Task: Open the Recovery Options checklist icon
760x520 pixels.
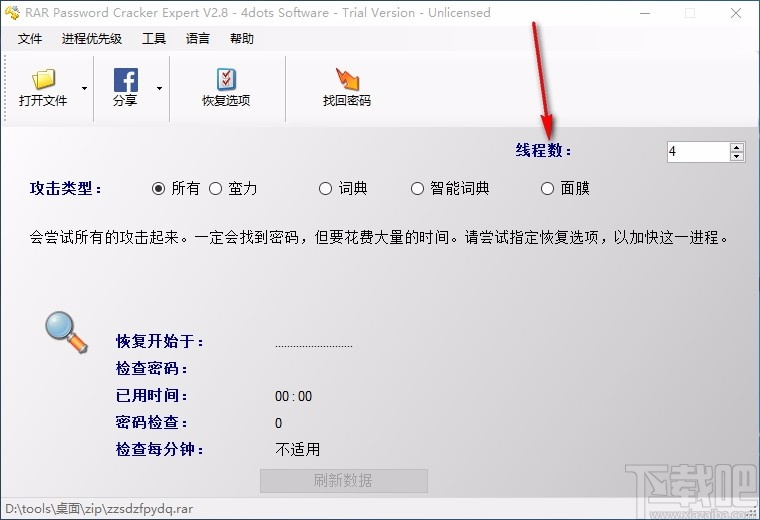Action: coord(226,79)
